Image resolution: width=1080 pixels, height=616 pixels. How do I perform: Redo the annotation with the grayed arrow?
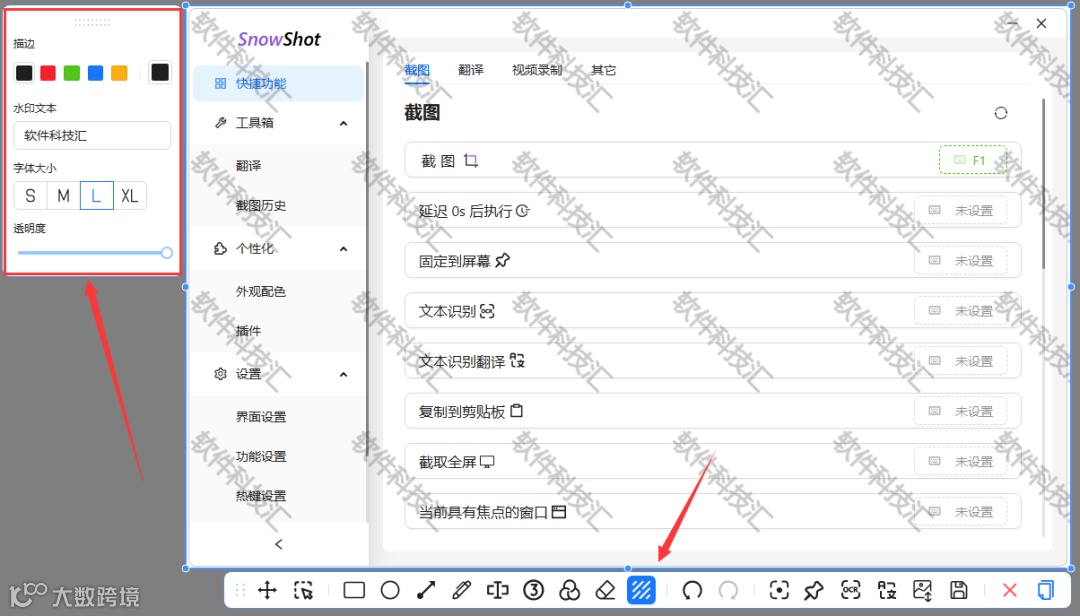pos(728,591)
